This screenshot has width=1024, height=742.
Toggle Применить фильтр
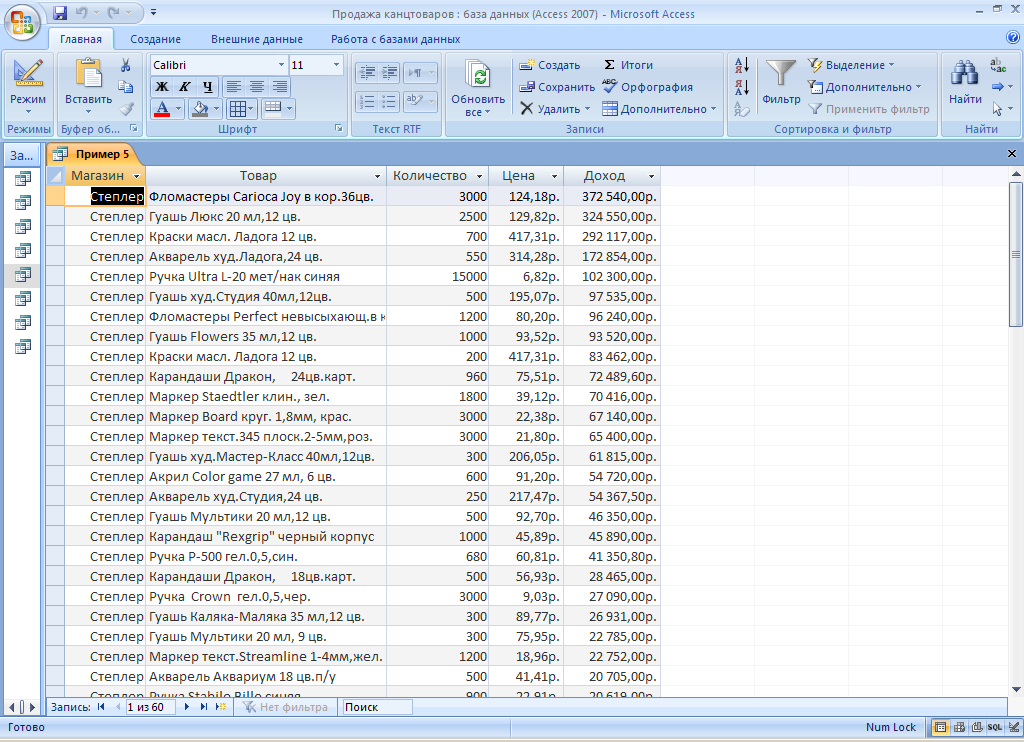click(x=869, y=109)
